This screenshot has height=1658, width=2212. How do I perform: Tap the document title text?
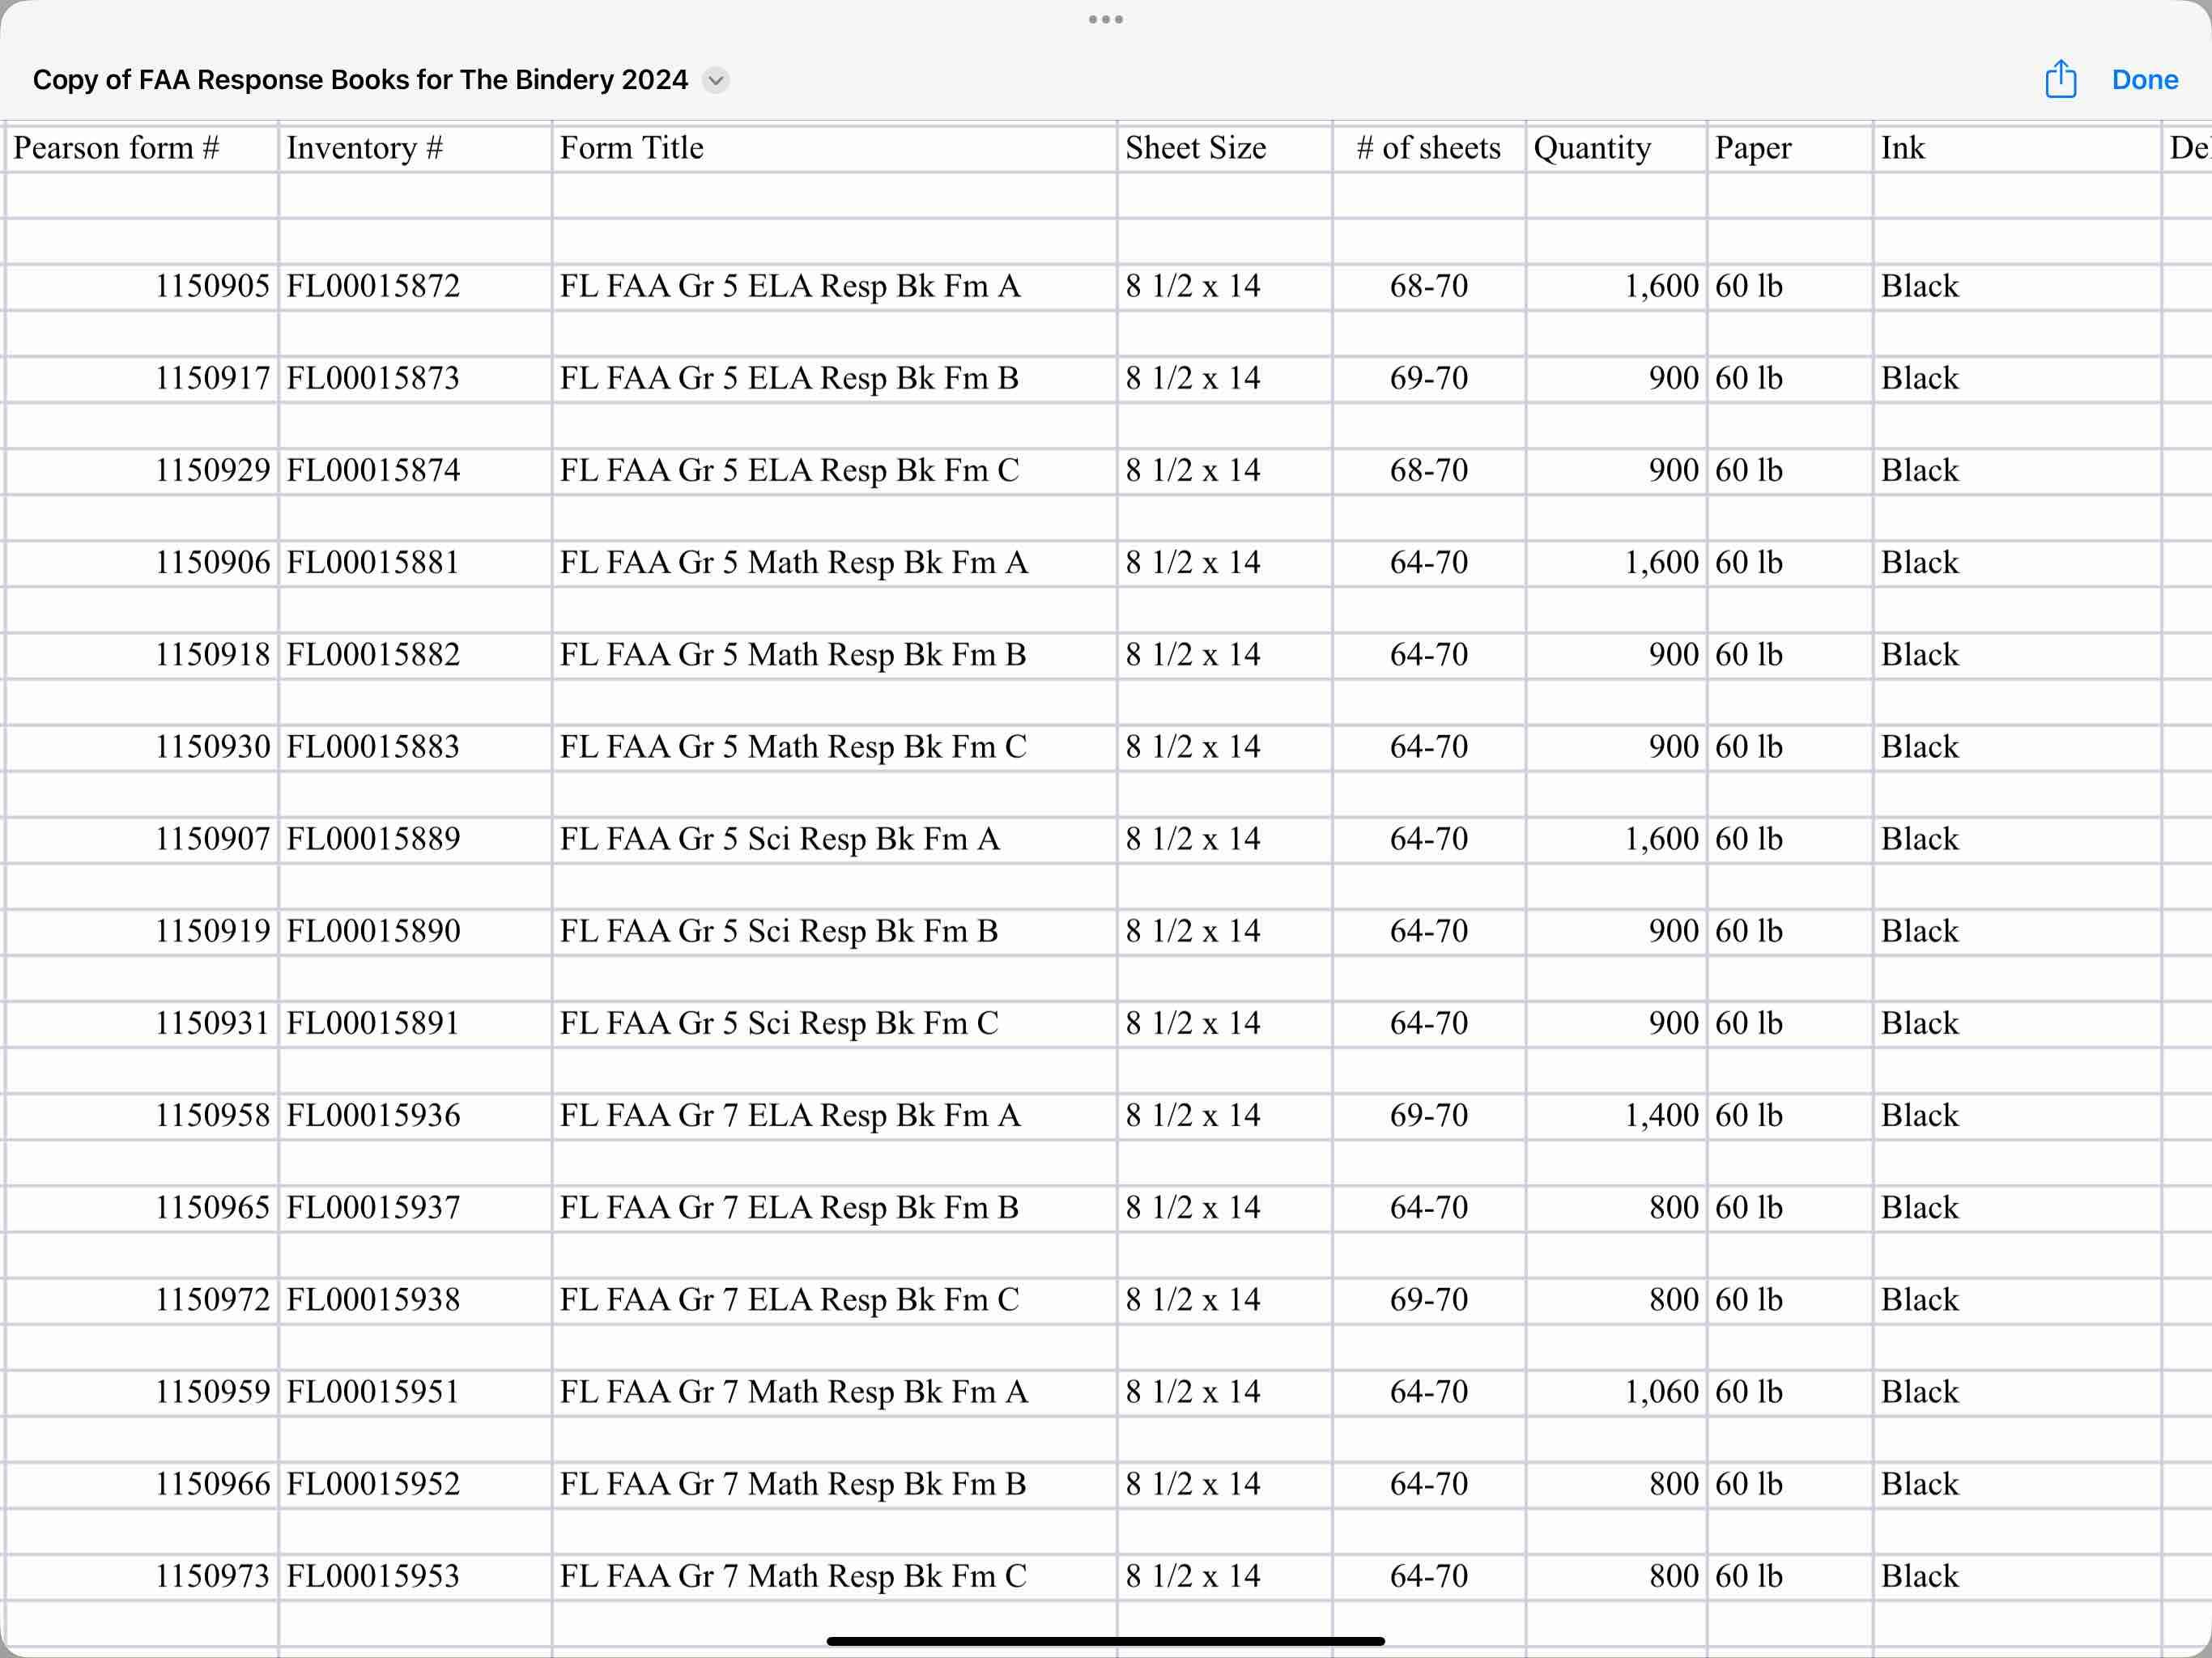tap(360, 80)
